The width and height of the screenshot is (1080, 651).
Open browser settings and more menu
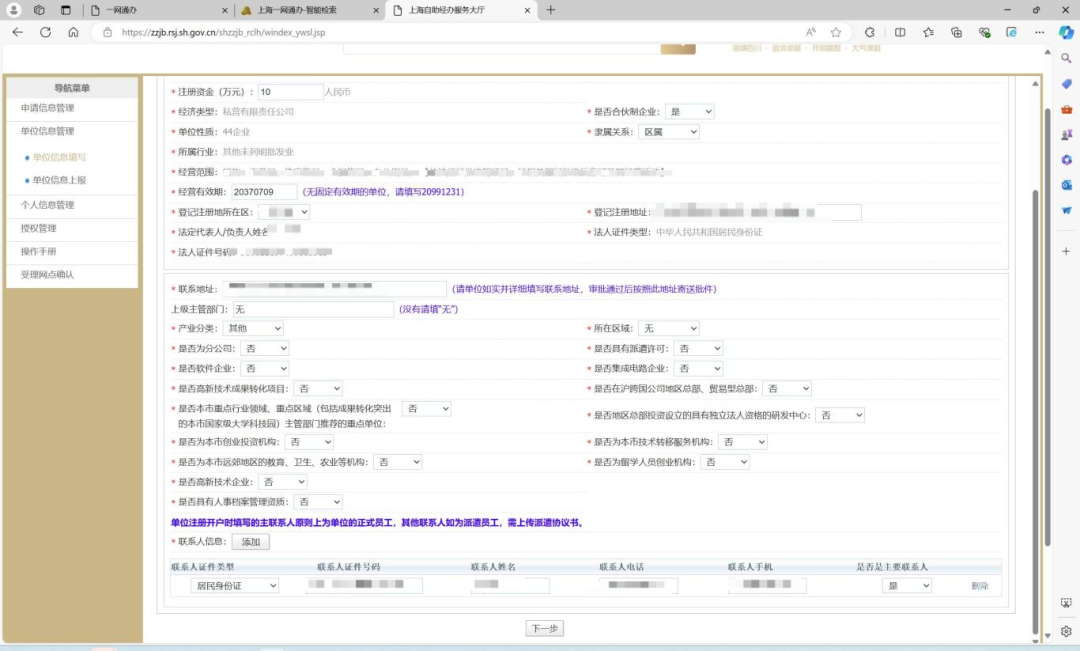coord(1040,32)
